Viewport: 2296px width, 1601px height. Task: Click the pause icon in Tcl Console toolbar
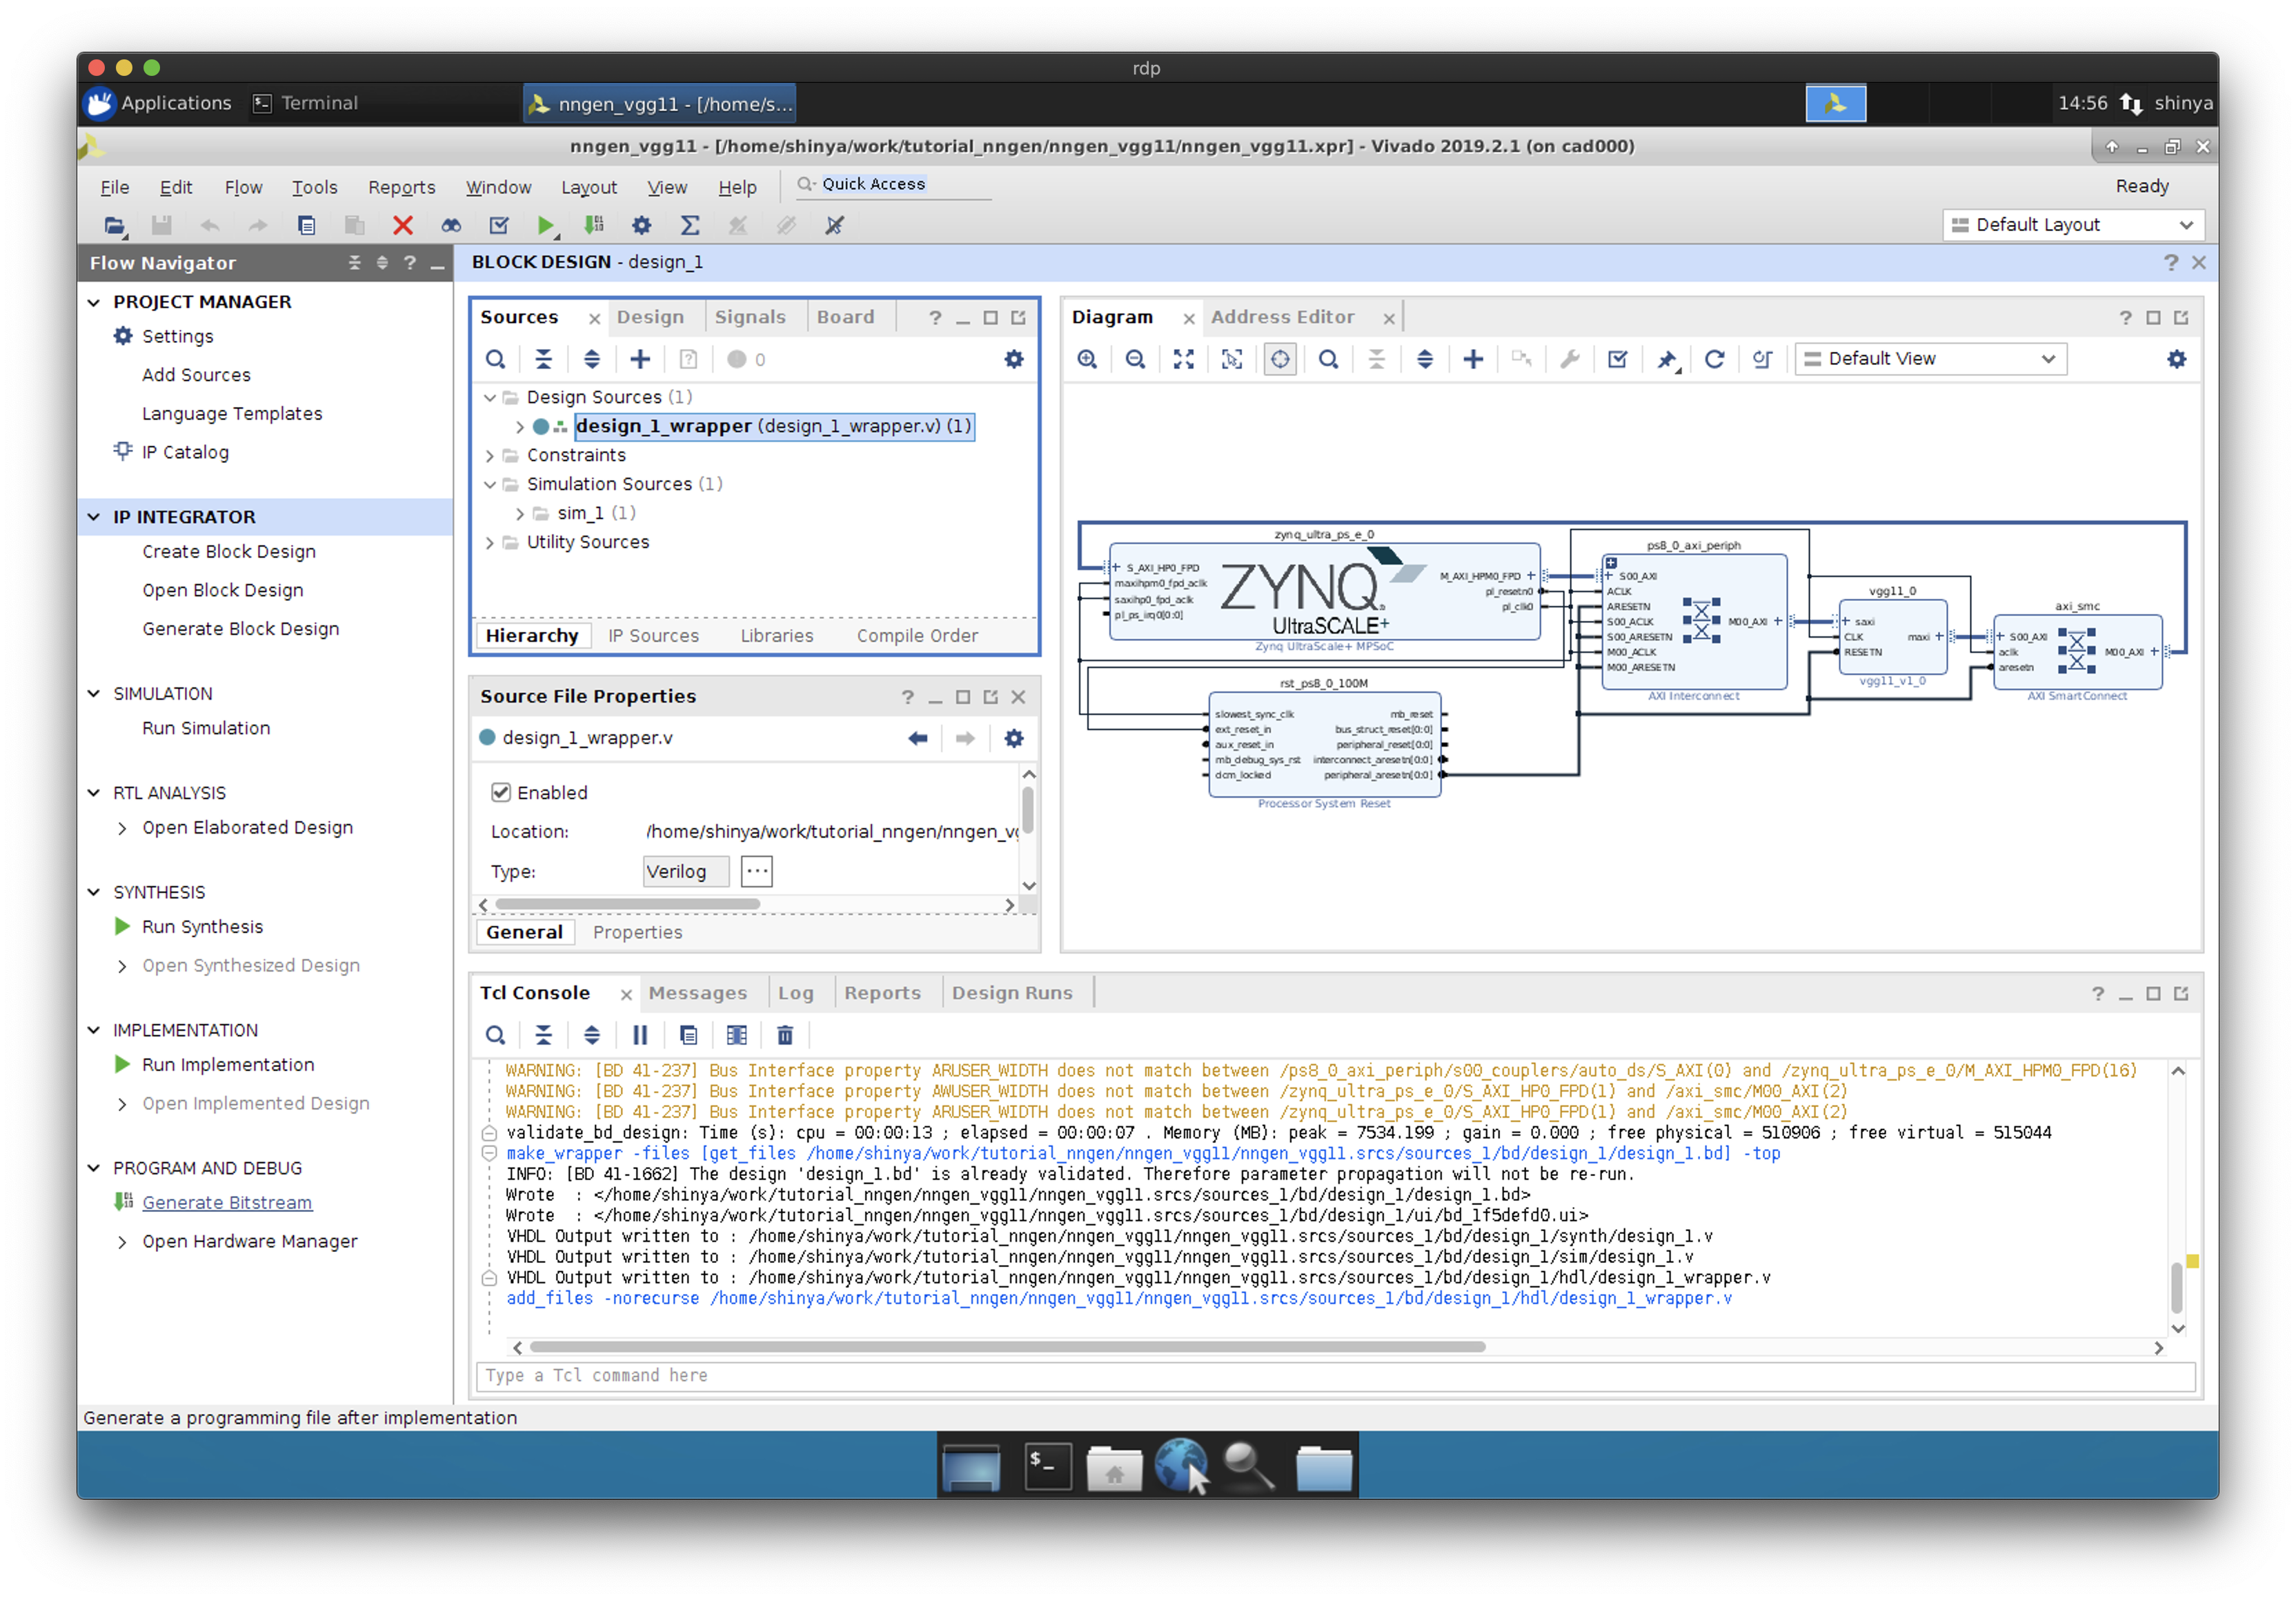click(x=640, y=1035)
